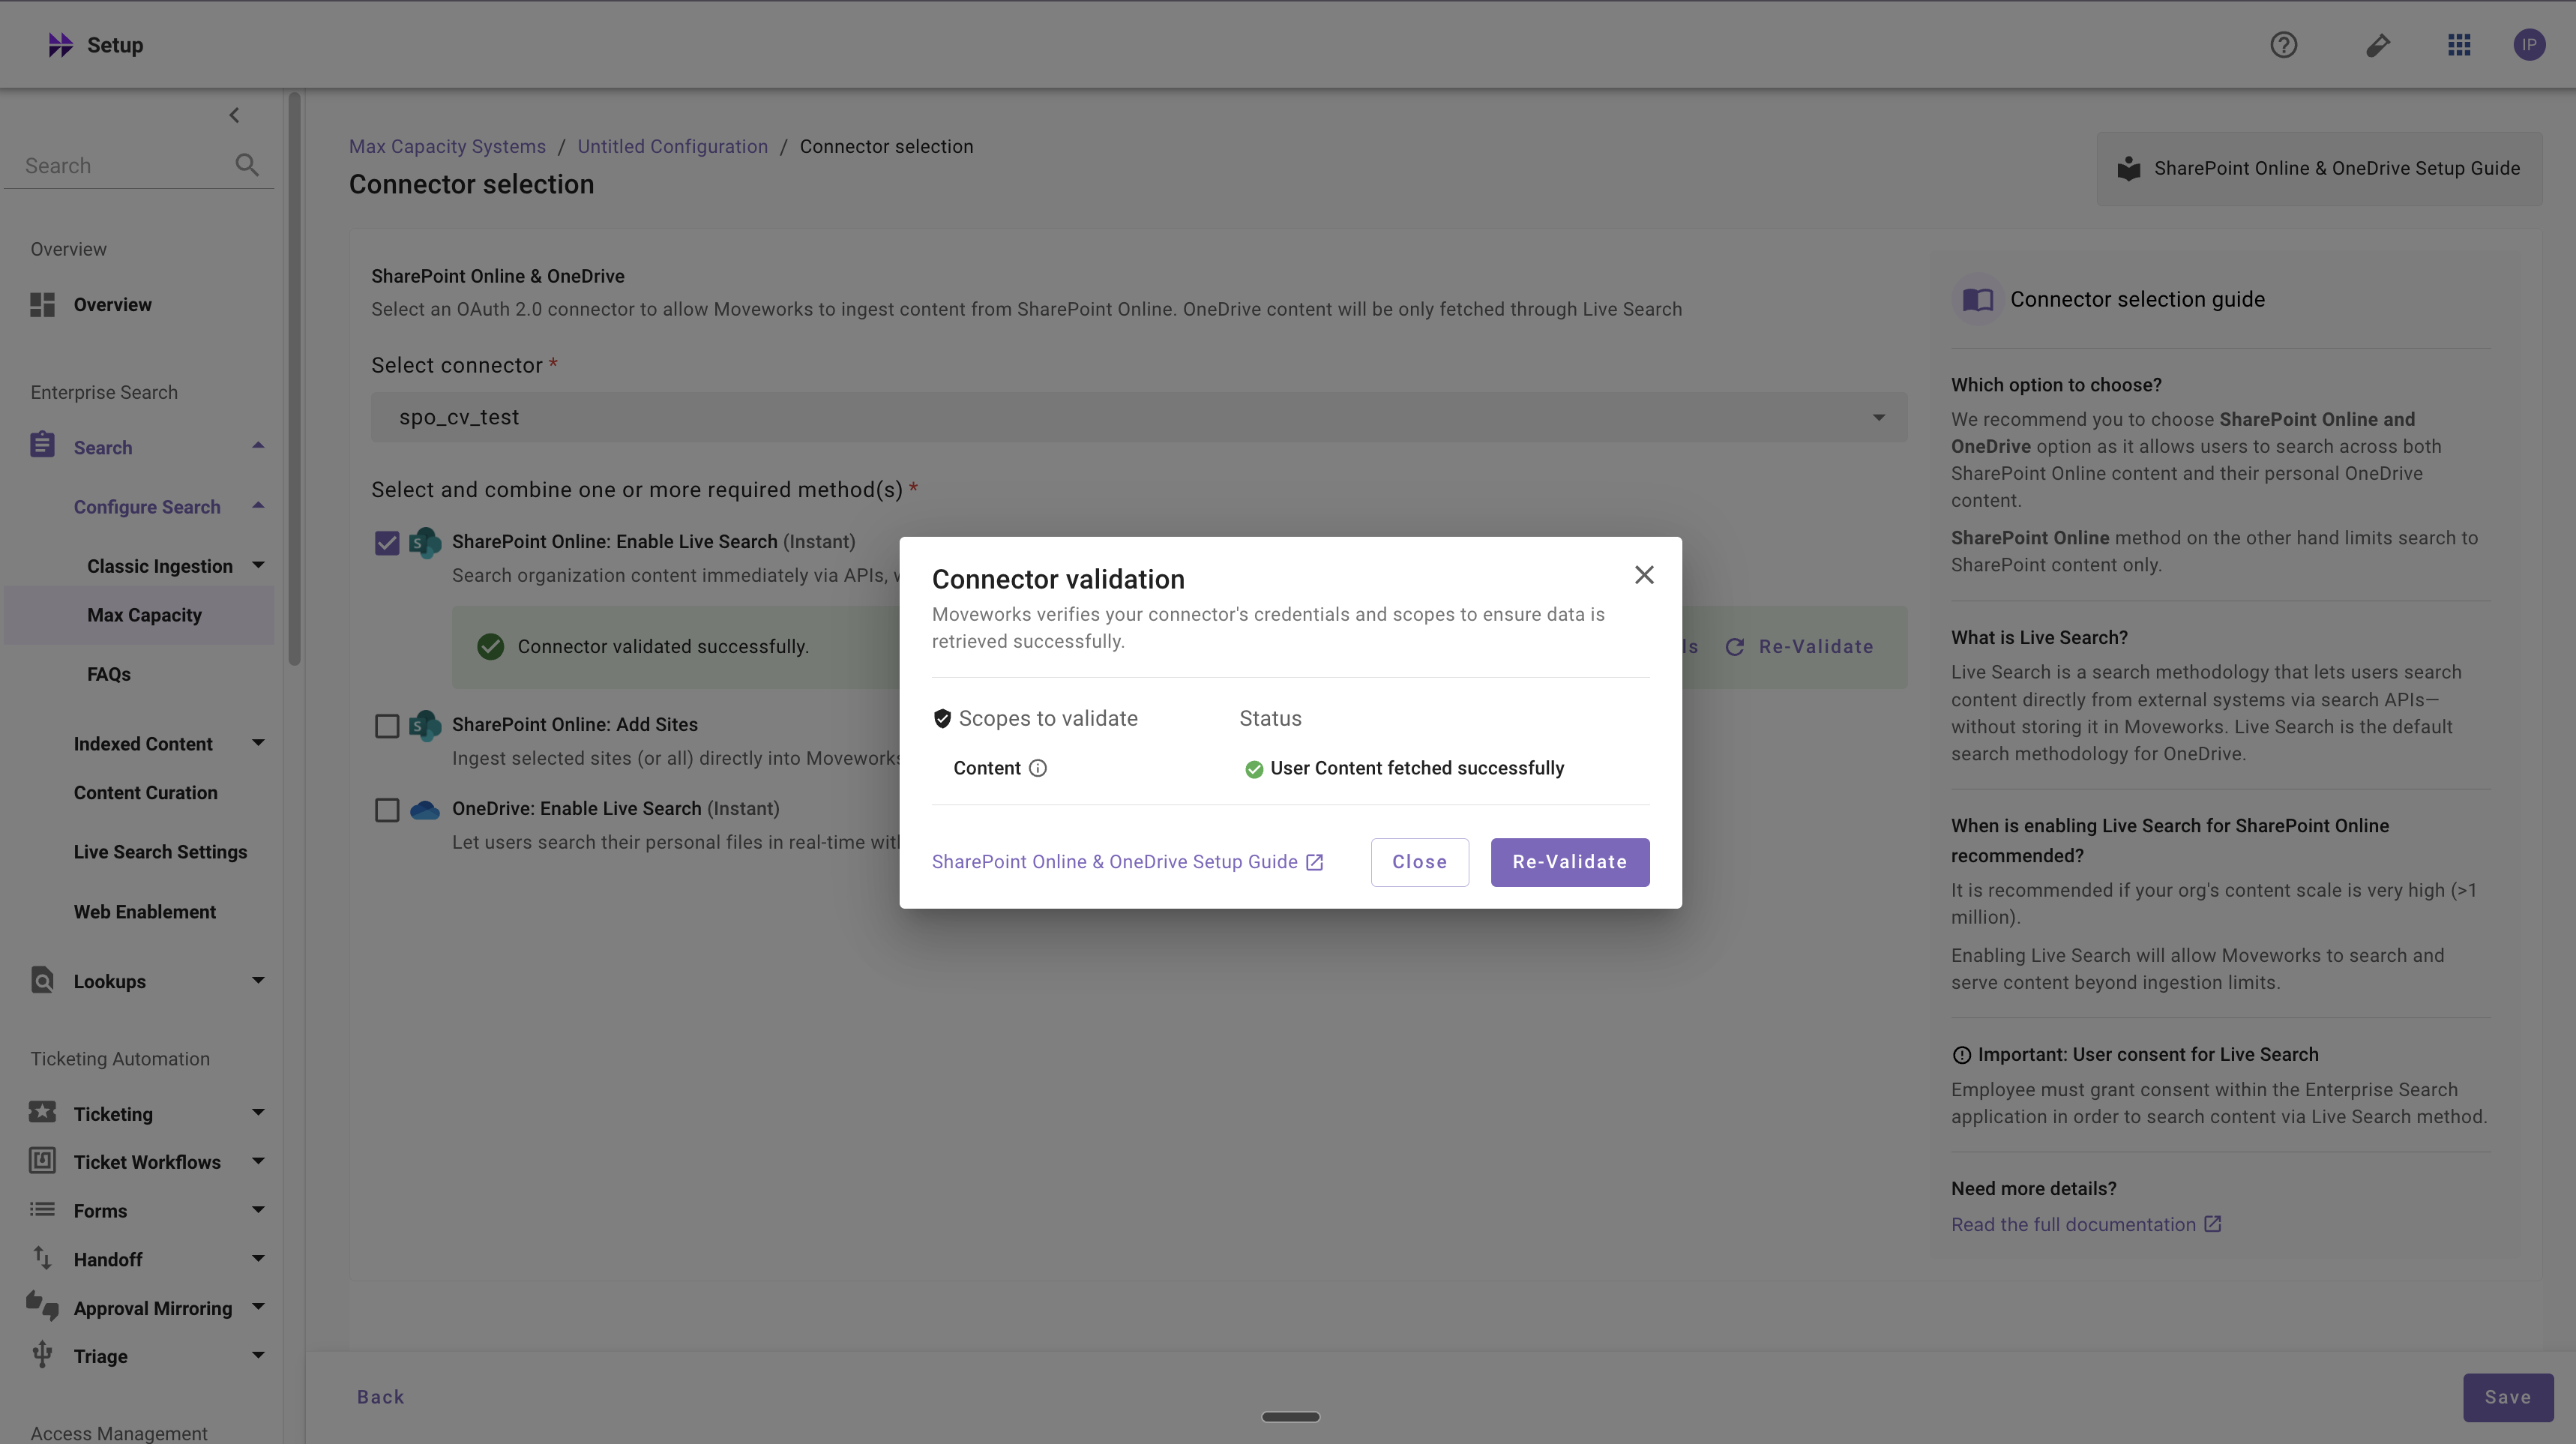Click the Save button
The image size is (2576, 1444).
pos(2507,1397)
